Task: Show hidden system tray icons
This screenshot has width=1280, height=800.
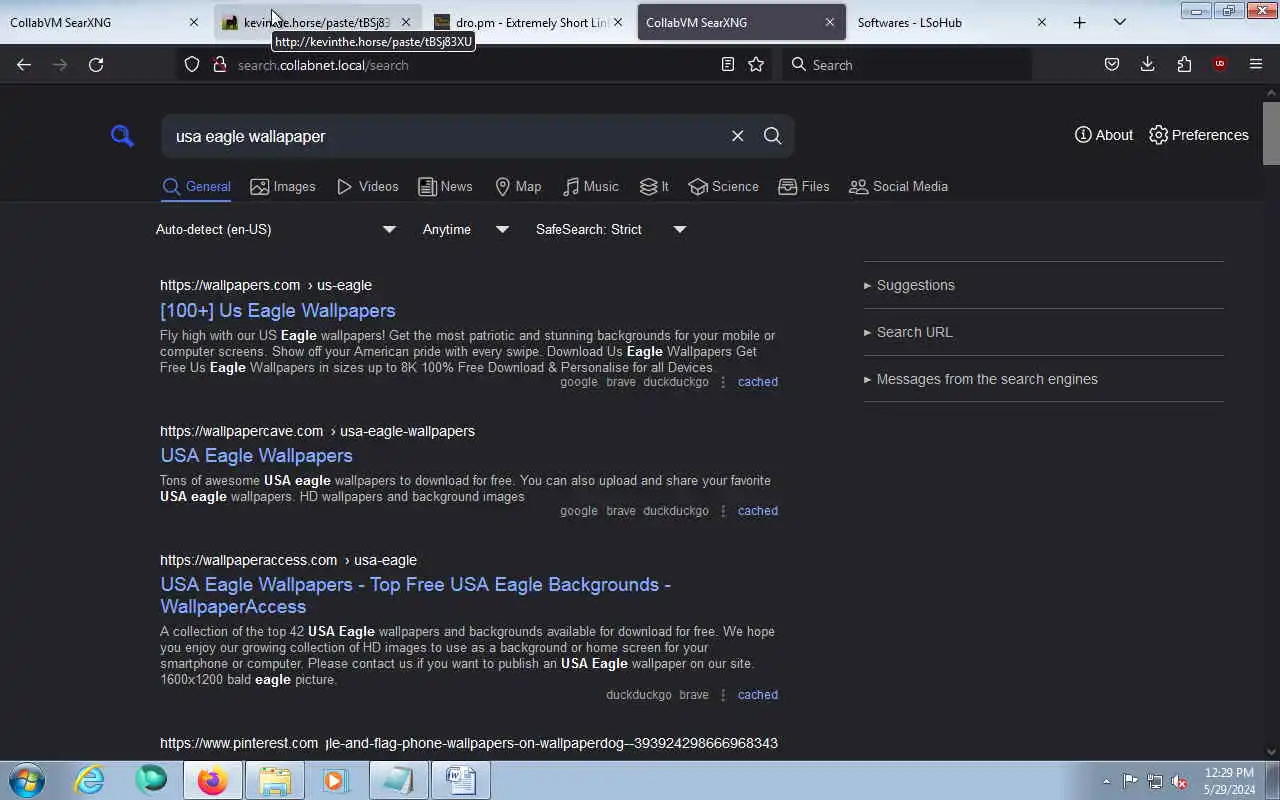Action: pos(1106,781)
